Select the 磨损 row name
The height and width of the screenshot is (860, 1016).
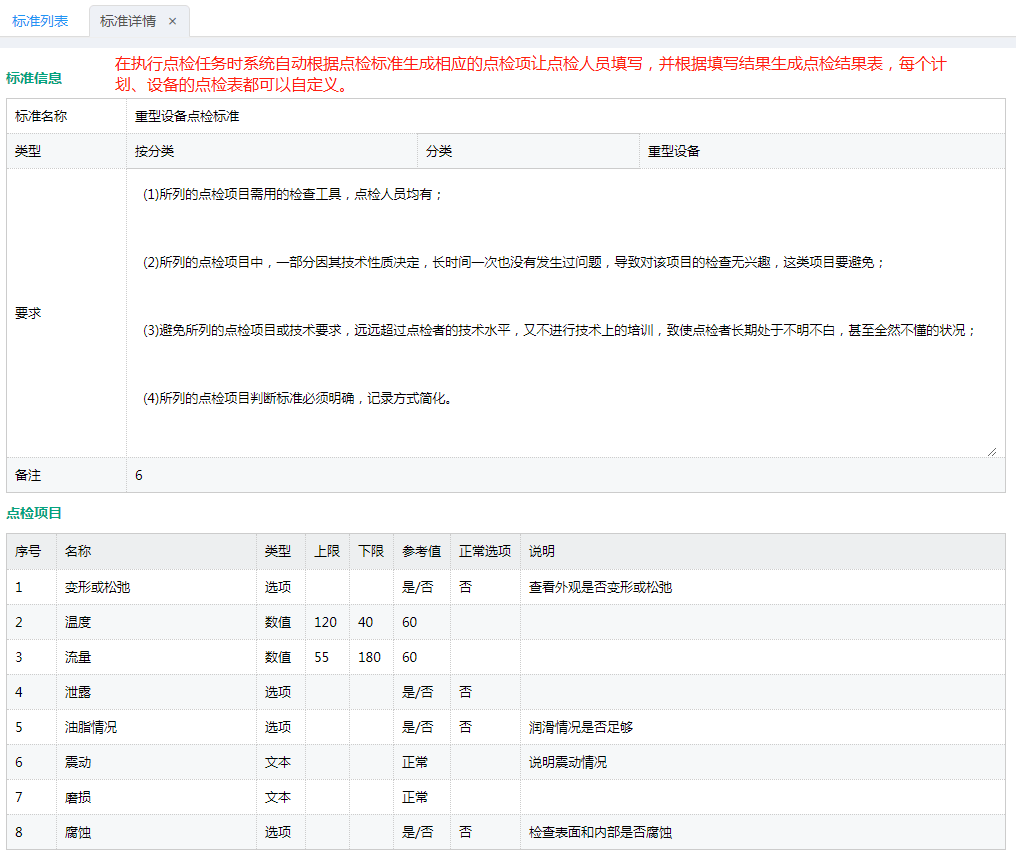pos(78,797)
